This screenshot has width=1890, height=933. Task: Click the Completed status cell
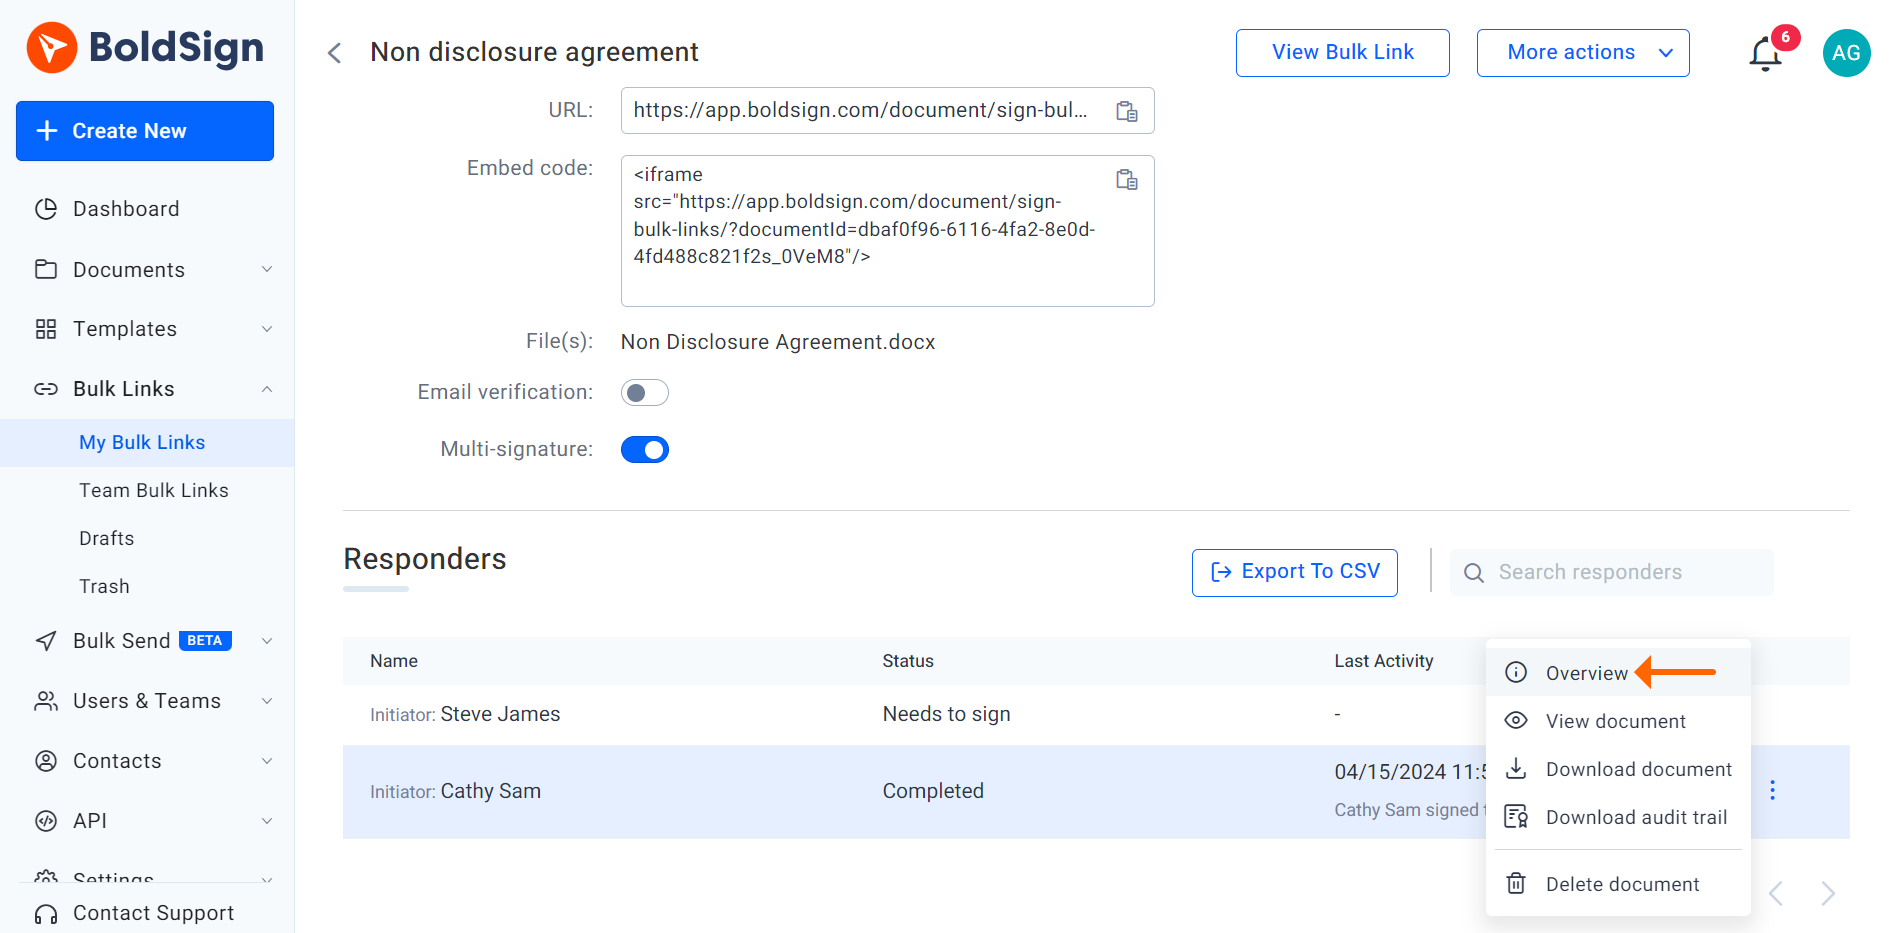tap(933, 791)
